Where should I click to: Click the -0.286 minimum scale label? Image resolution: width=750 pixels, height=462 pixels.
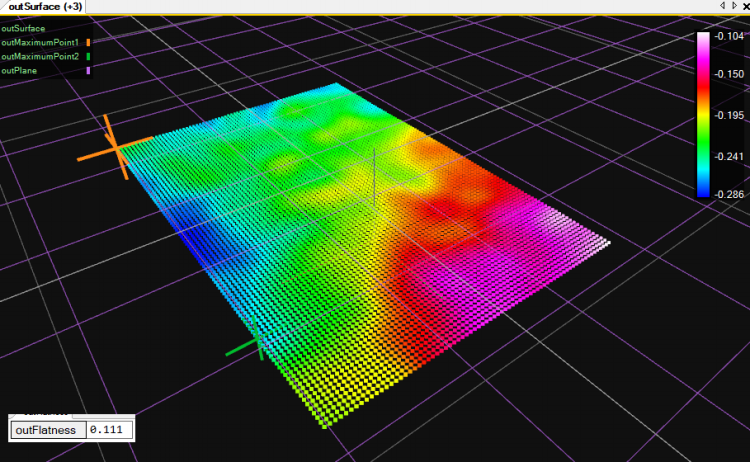[727, 194]
